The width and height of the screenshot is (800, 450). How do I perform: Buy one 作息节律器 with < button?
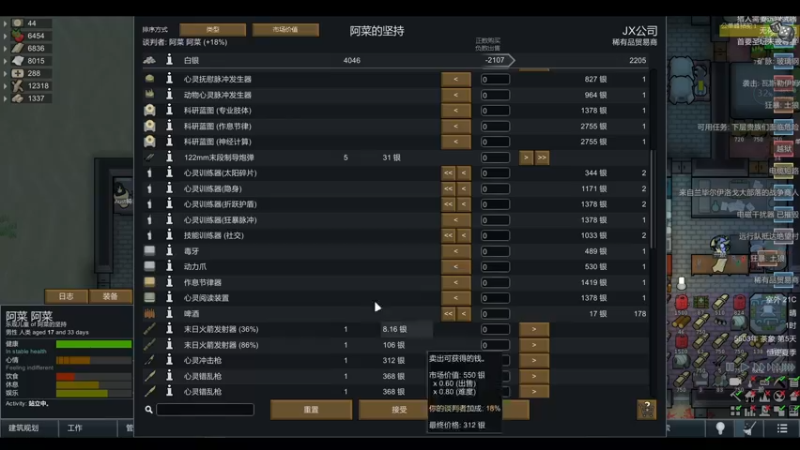[x=456, y=282]
